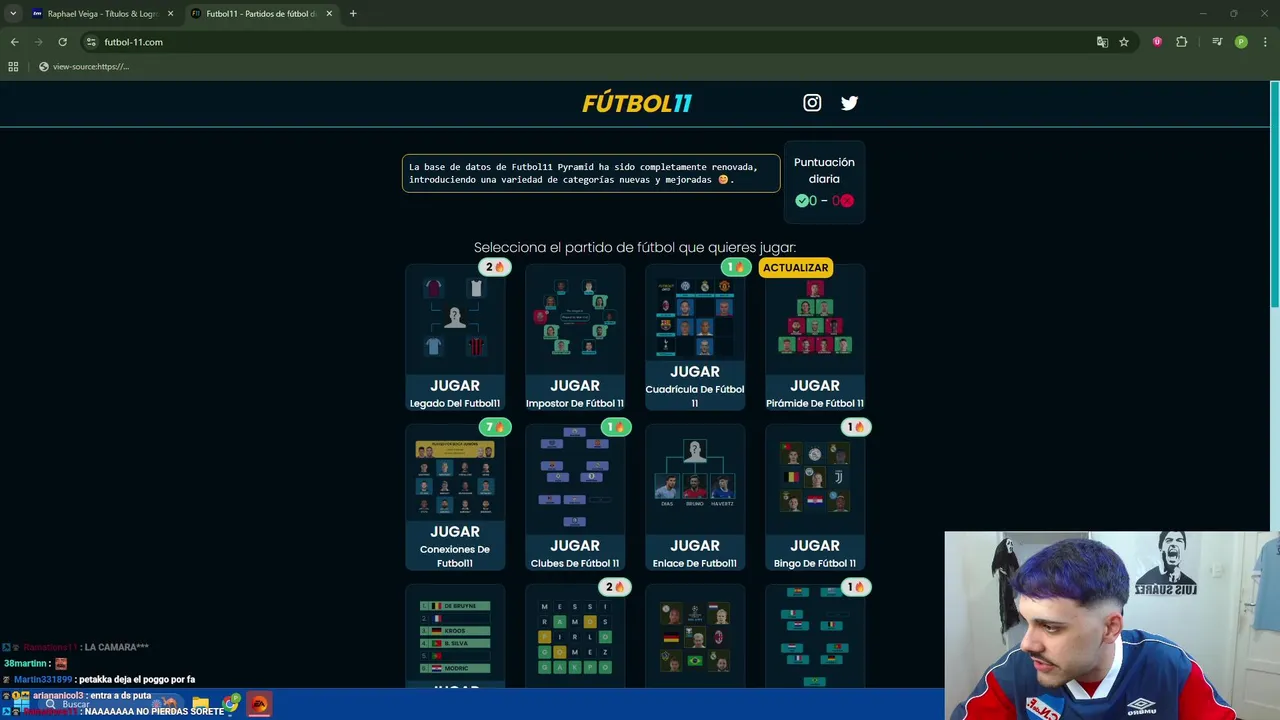Open Cuadrícula club grid thumbnail image
Viewport: 1280px width, 720px height.
695,317
